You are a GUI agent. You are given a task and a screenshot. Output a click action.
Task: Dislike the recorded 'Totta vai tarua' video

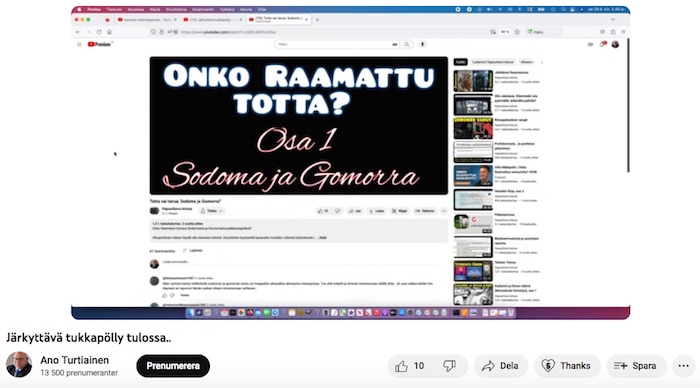(x=338, y=211)
